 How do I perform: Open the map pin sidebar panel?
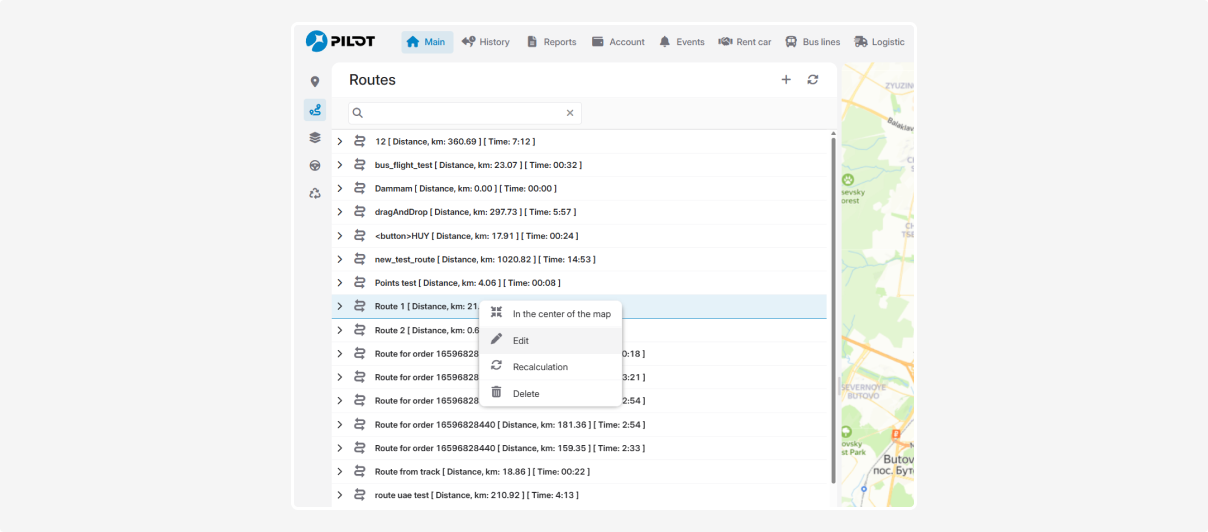click(315, 82)
